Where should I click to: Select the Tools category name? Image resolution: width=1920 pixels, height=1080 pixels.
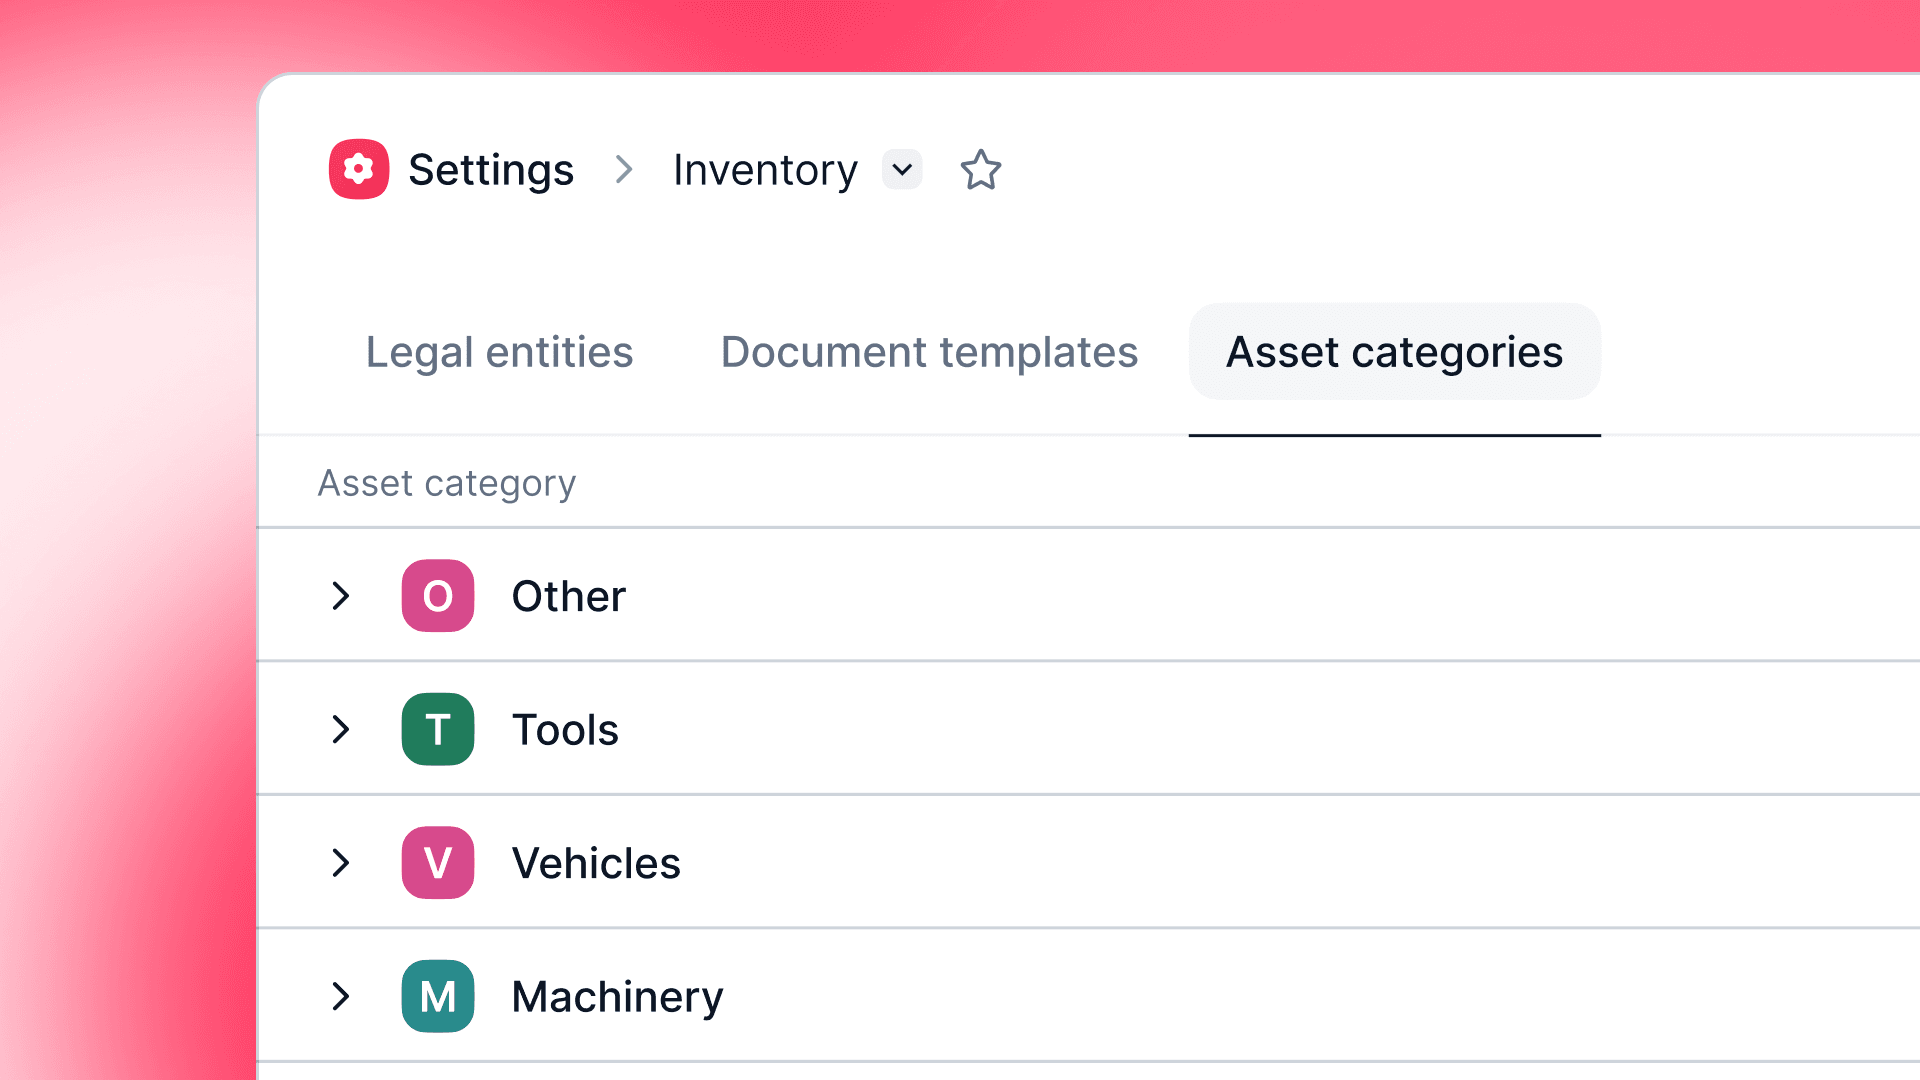[565, 730]
